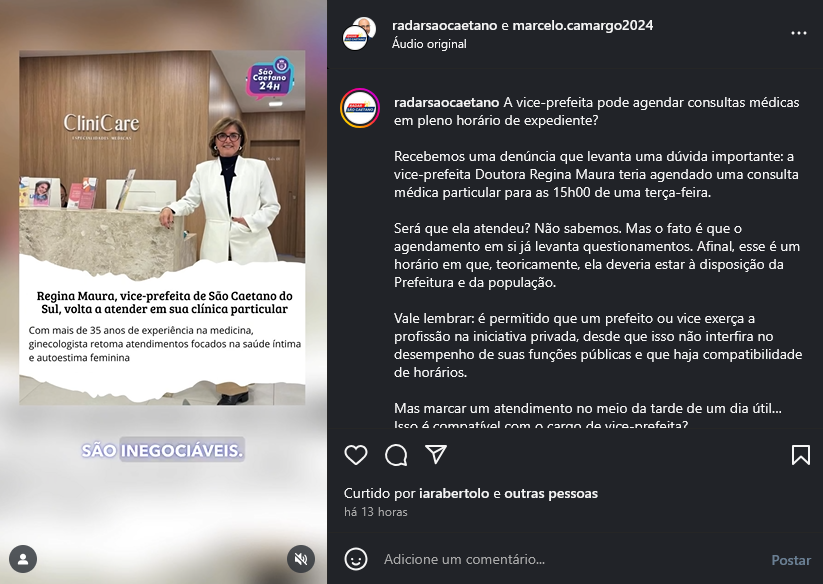The image size is (823, 584).
Task: Open Áudio original audio page
Action: click(x=429, y=44)
